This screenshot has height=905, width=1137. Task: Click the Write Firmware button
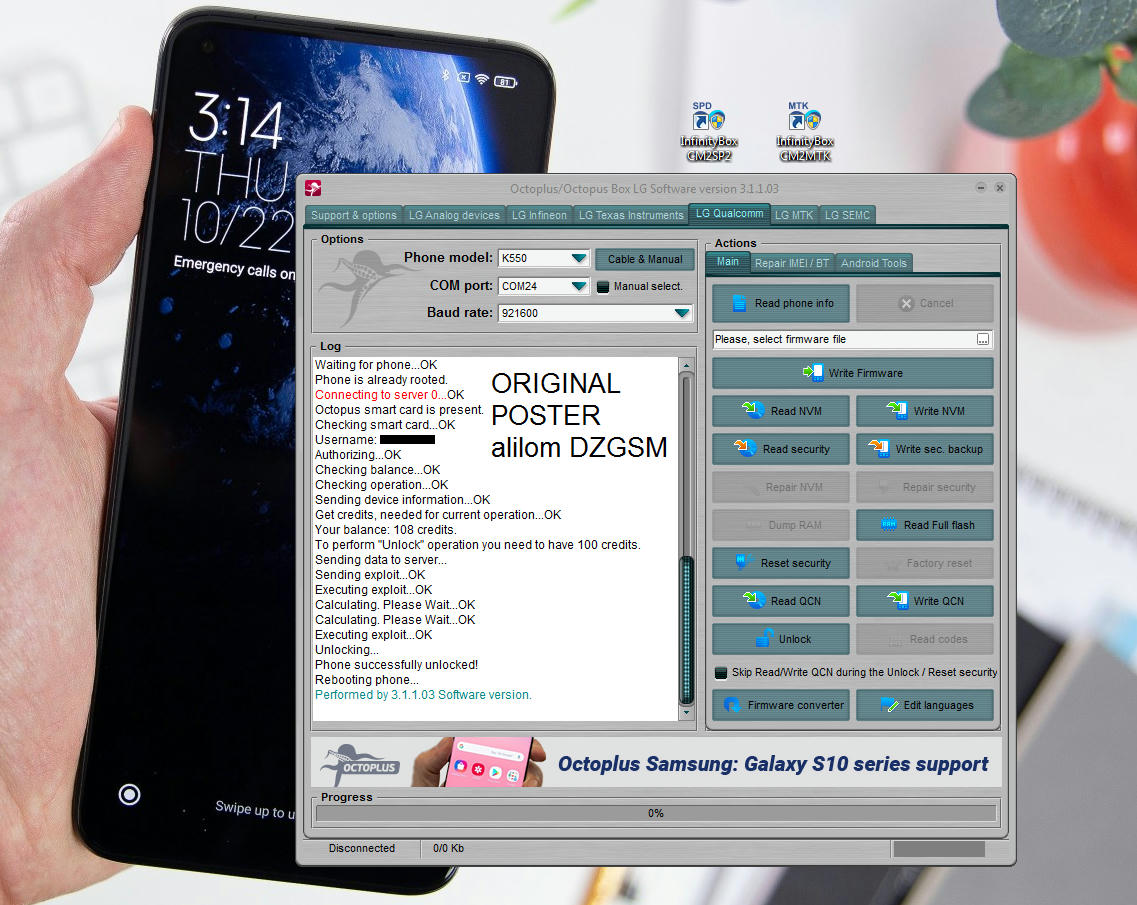coord(853,373)
